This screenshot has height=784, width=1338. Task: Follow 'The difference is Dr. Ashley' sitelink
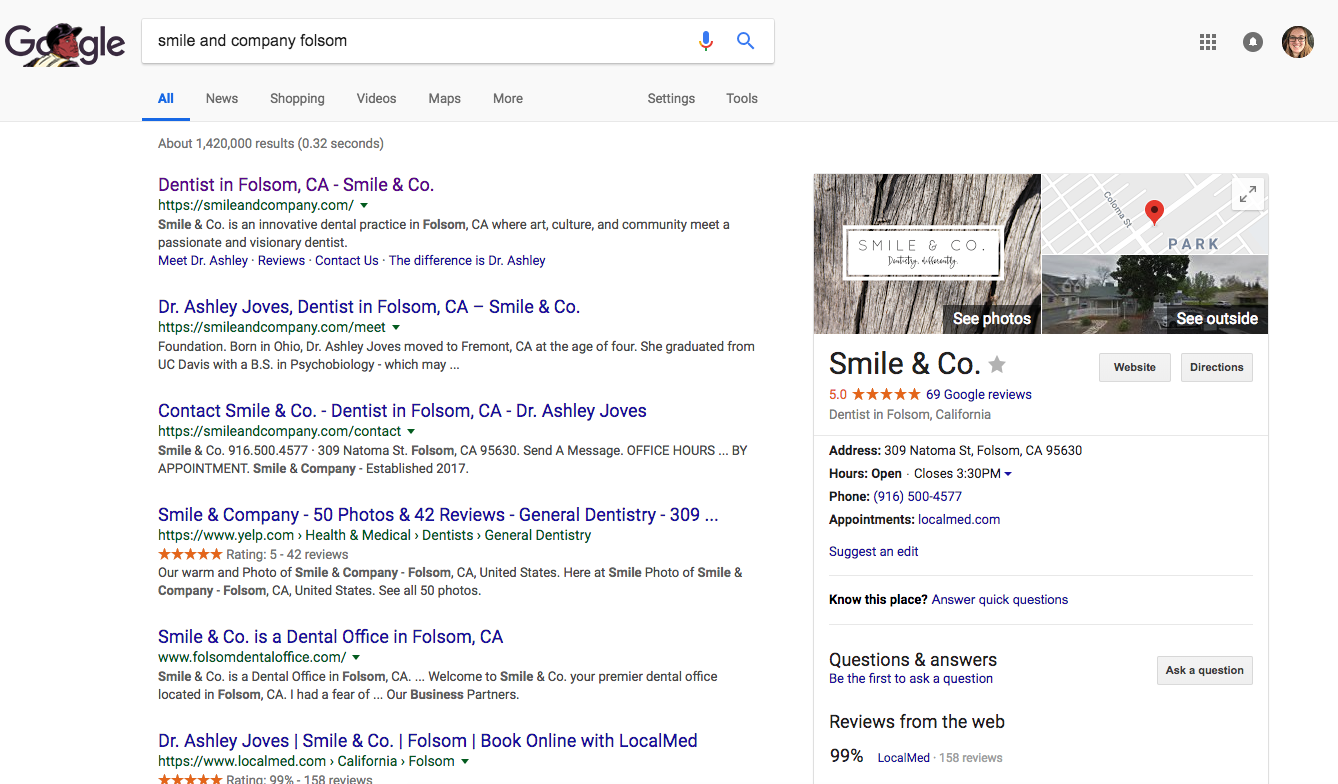pyautogui.click(x=467, y=260)
